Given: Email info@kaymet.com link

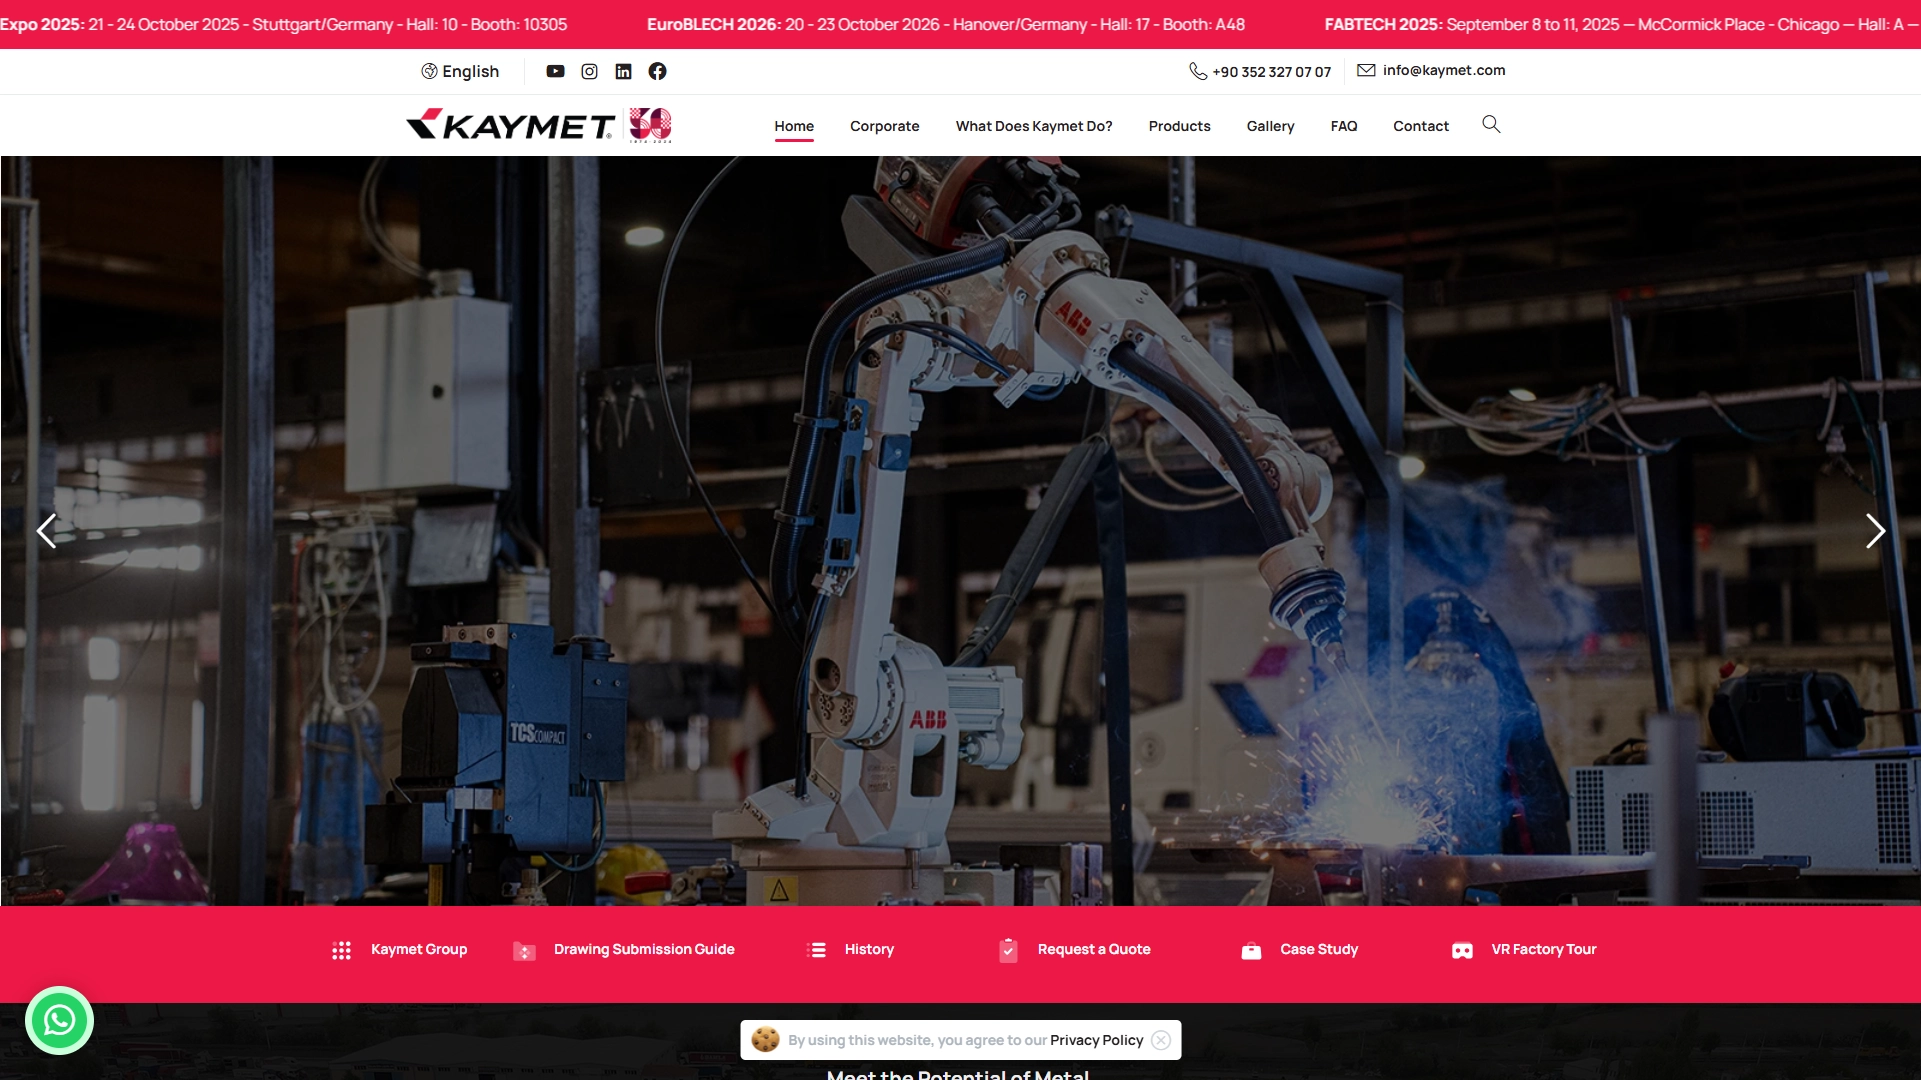Looking at the screenshot, I should click(1443, 70).
